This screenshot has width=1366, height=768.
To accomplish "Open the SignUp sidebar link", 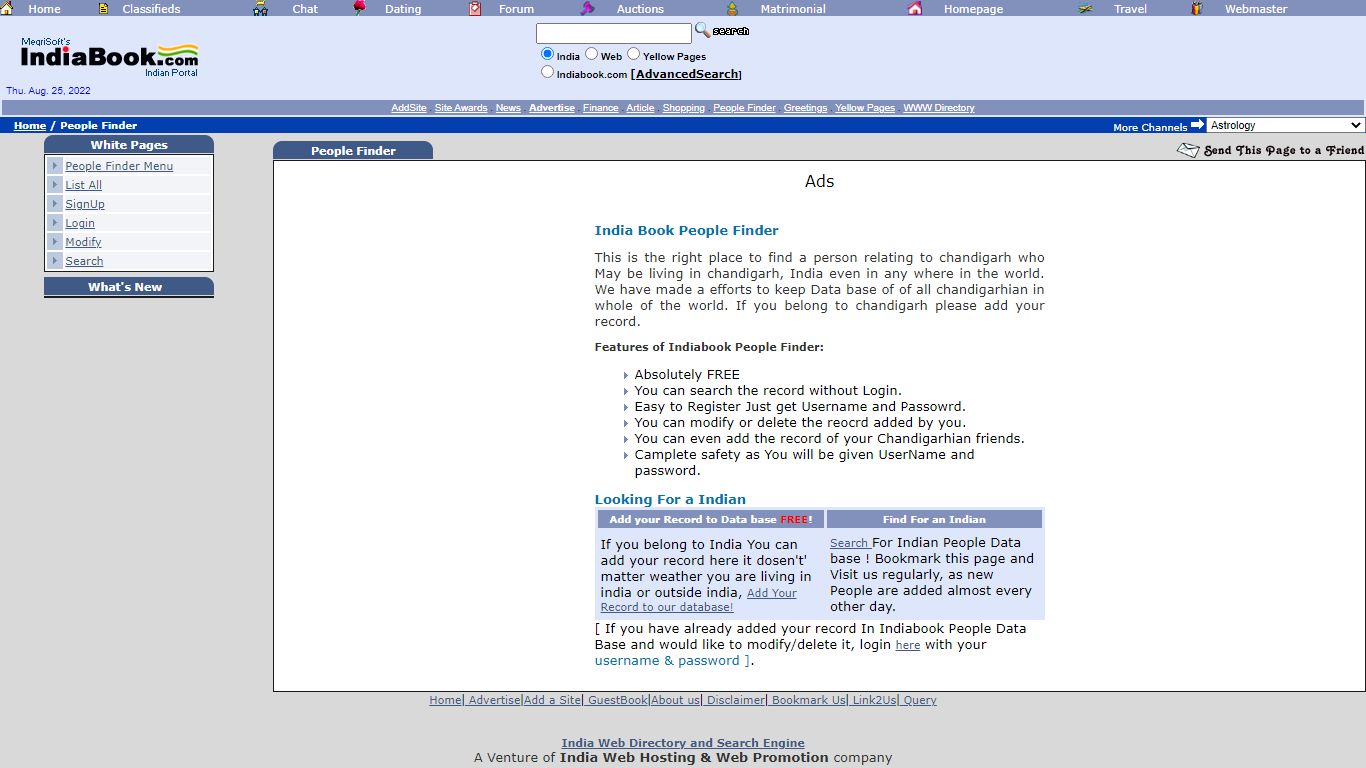I will (x=85, y=204).
